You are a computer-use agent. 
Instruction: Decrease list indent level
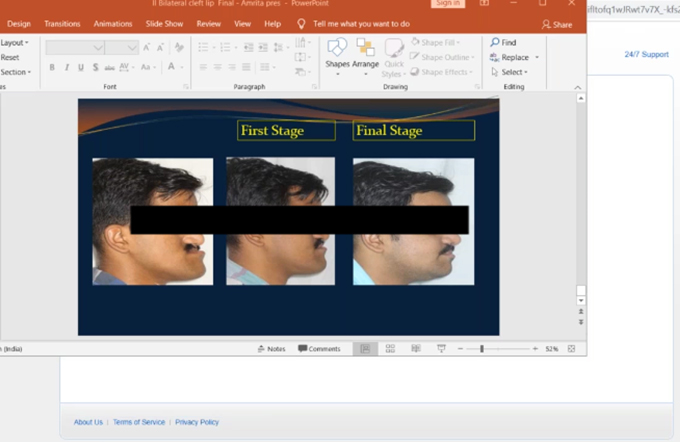click(x=248, y=47)
